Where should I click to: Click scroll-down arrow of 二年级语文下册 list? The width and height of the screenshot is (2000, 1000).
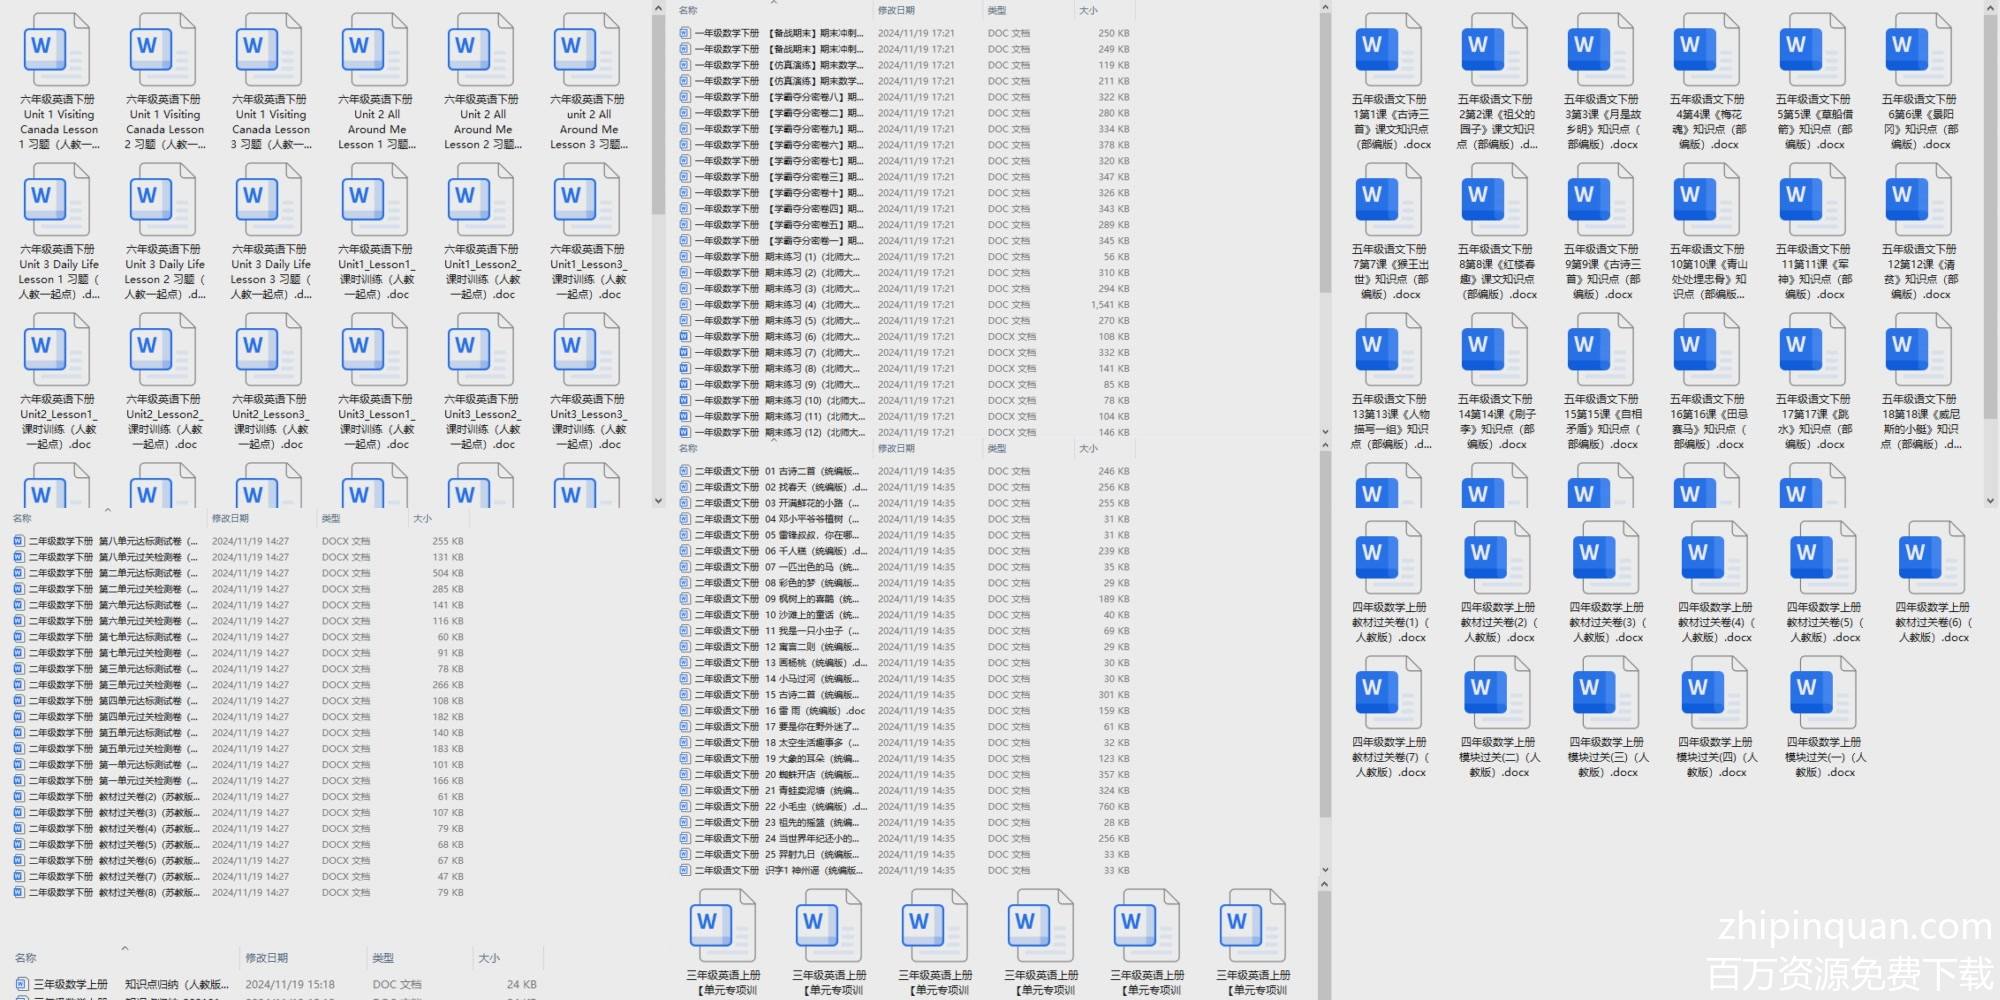coord(1325,870)
